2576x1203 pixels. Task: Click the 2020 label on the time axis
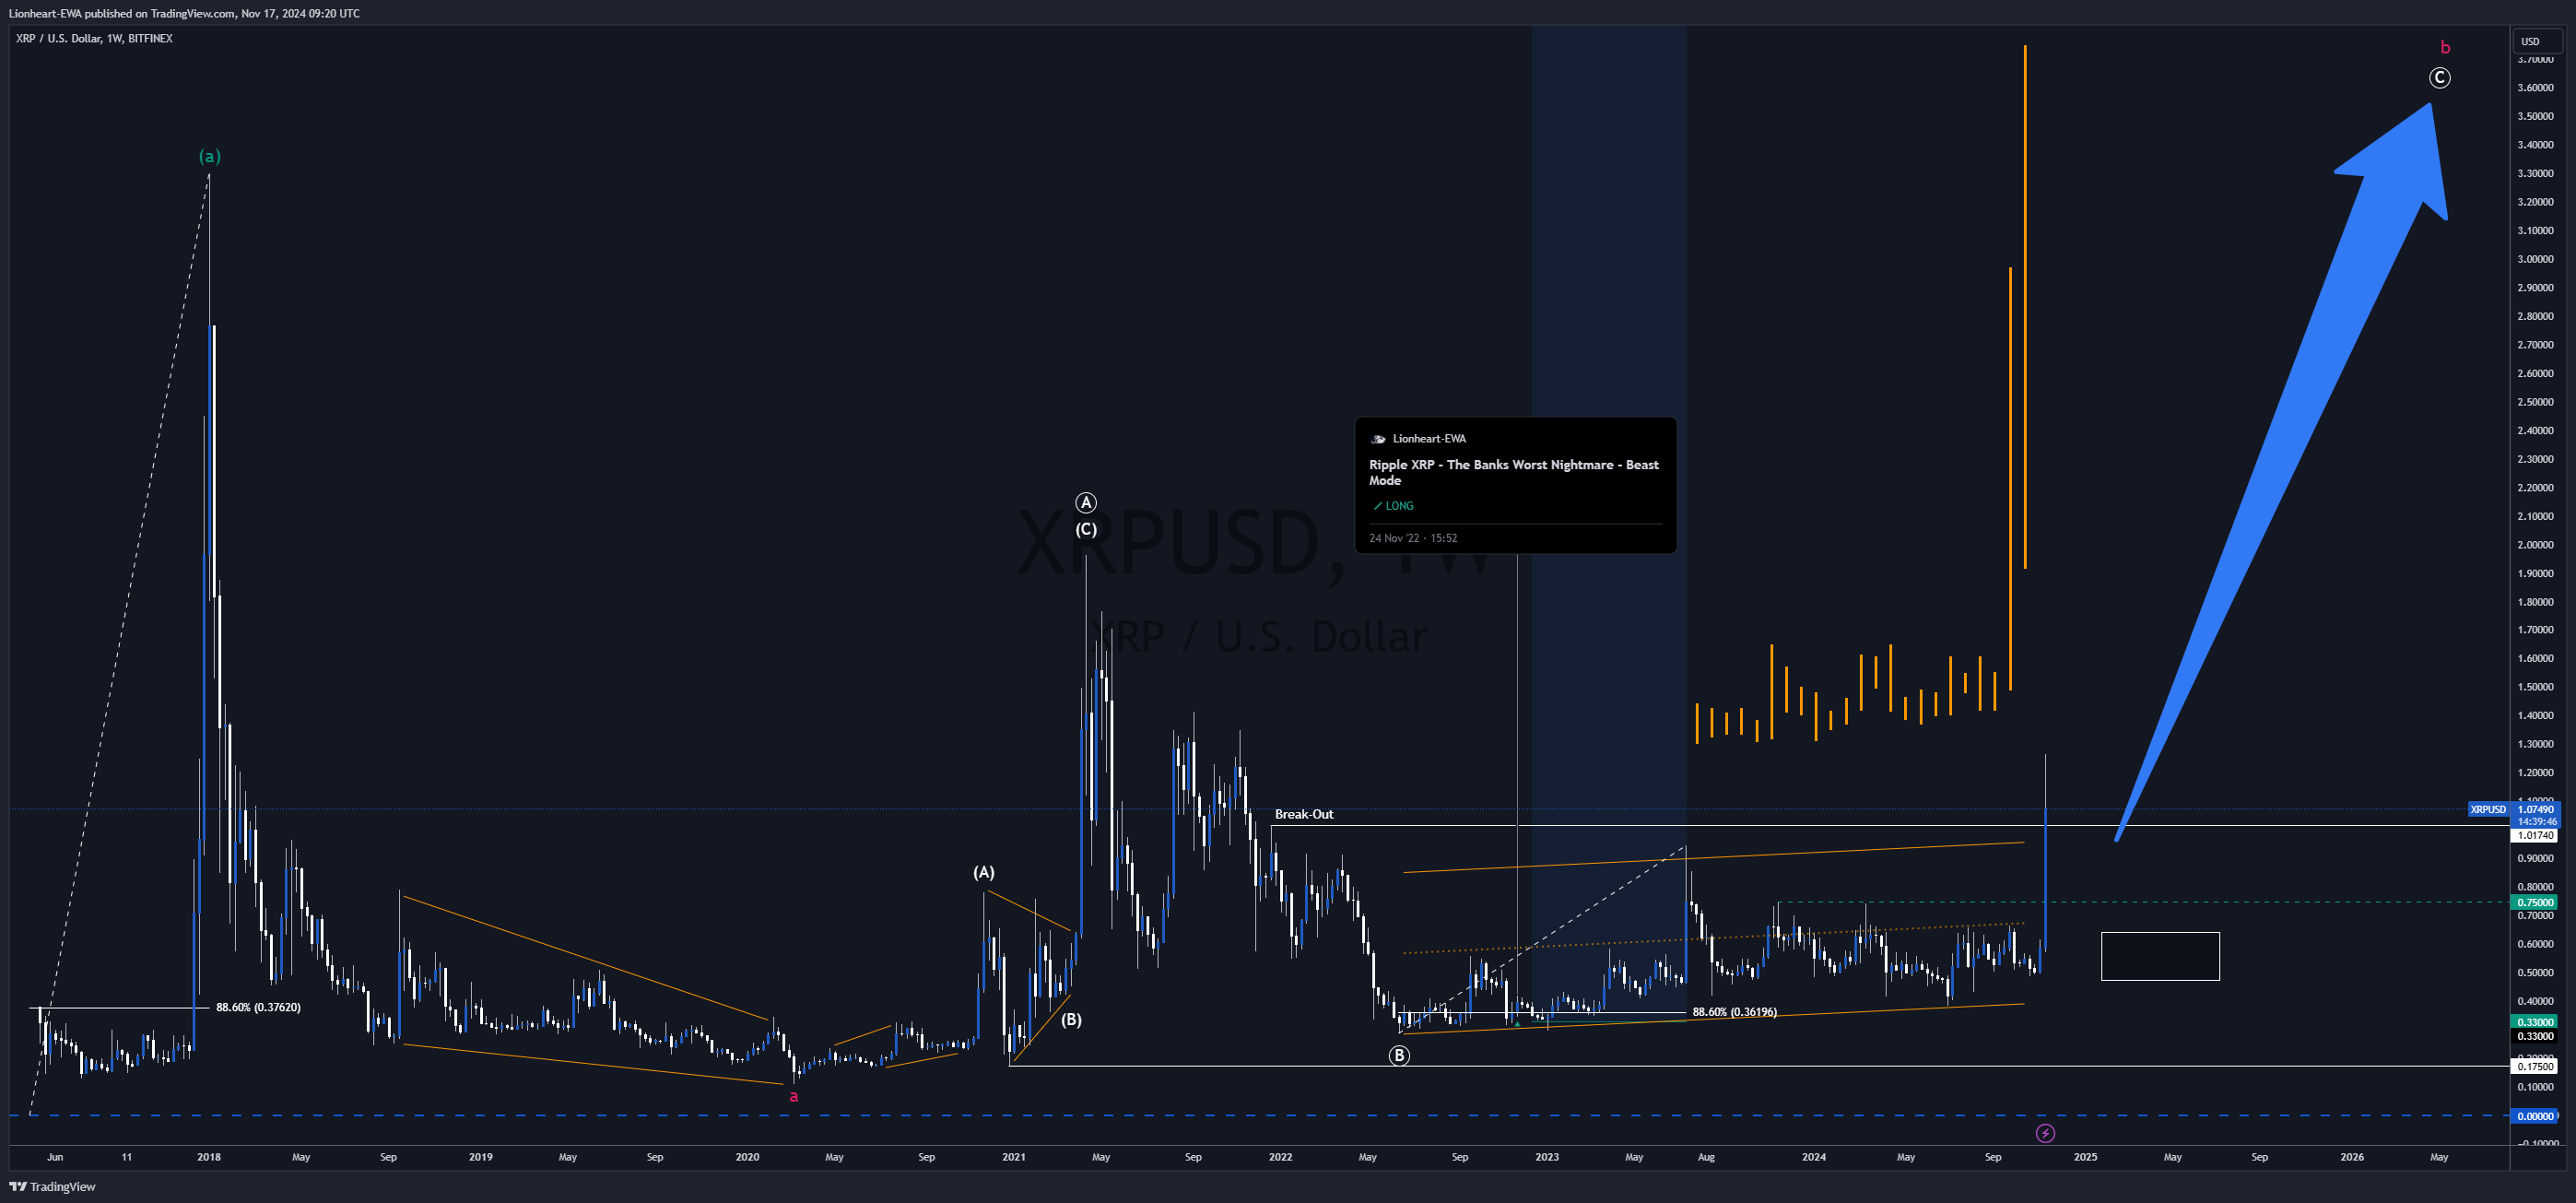pyautogui.click(x=747, y=1157)
